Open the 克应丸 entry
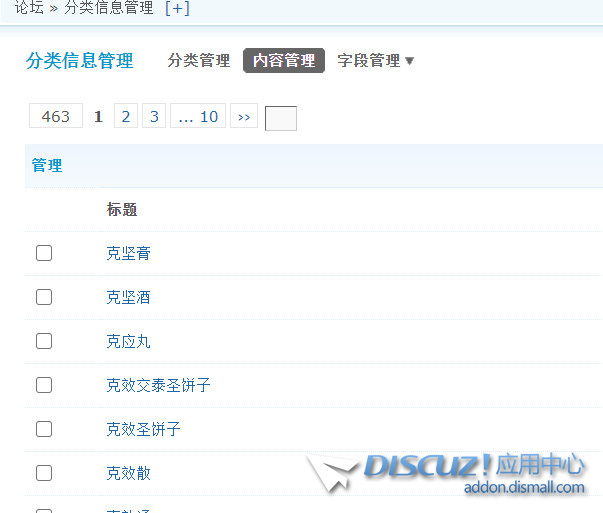The image size is (603, 513). coord(128,341)
